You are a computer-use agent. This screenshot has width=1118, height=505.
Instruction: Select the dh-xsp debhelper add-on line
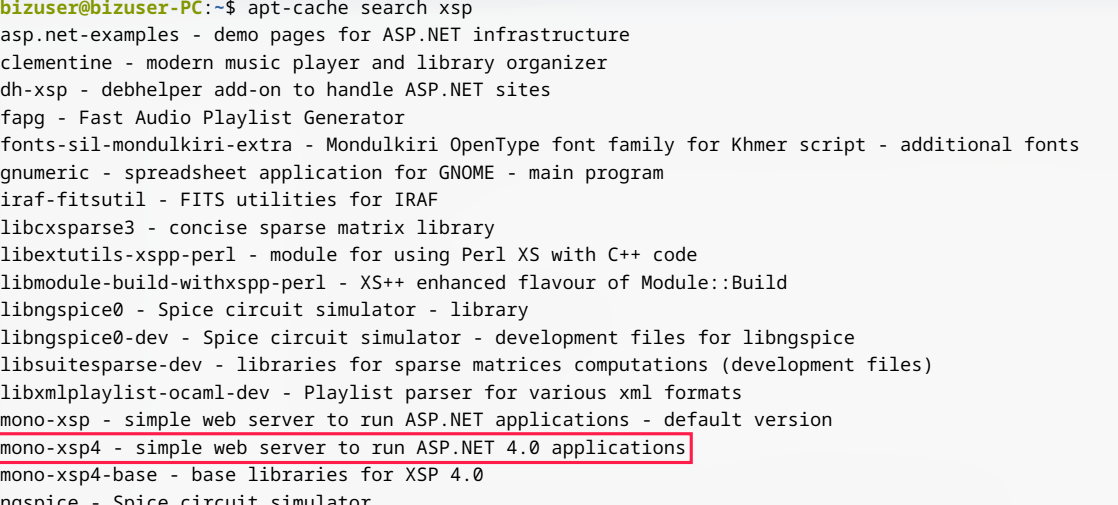tap(275, 90)
